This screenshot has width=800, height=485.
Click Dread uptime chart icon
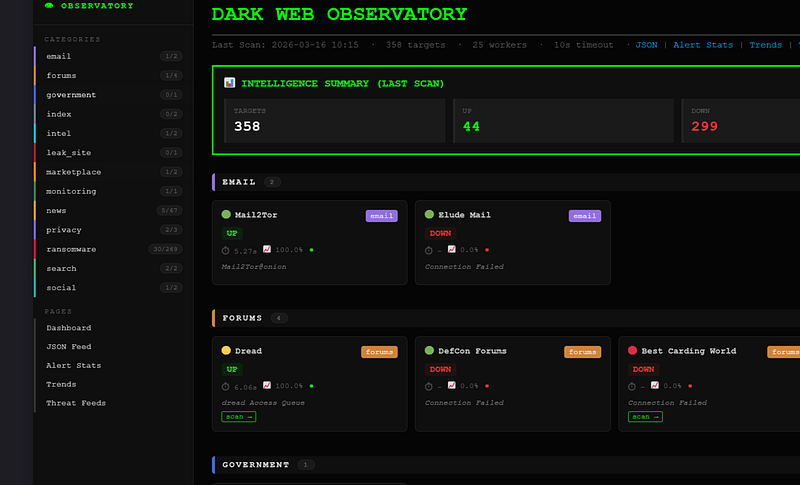point(267,385)
